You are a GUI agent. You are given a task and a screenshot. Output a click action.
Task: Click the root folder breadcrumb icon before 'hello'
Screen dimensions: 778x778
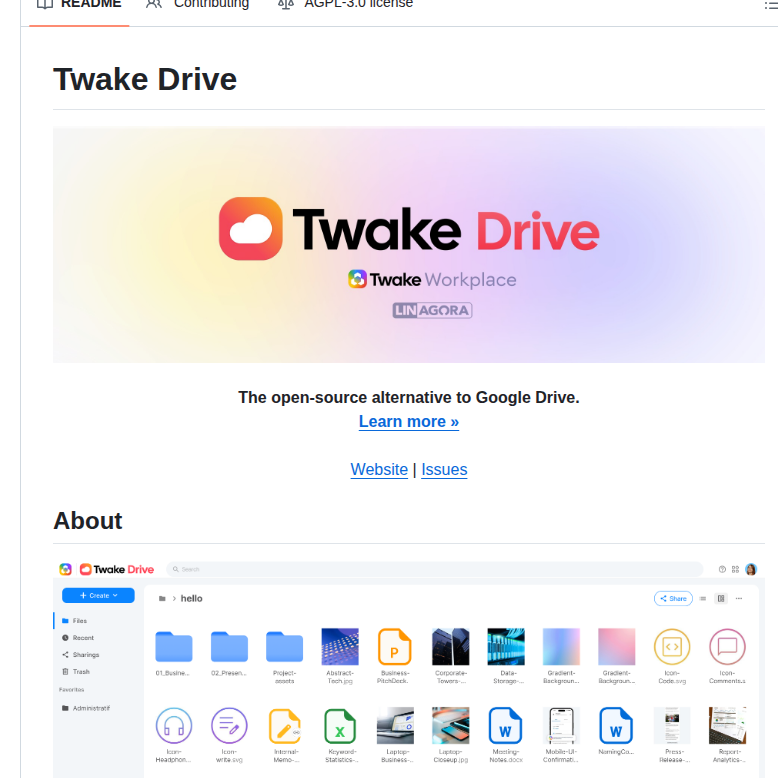pos(162,598)
